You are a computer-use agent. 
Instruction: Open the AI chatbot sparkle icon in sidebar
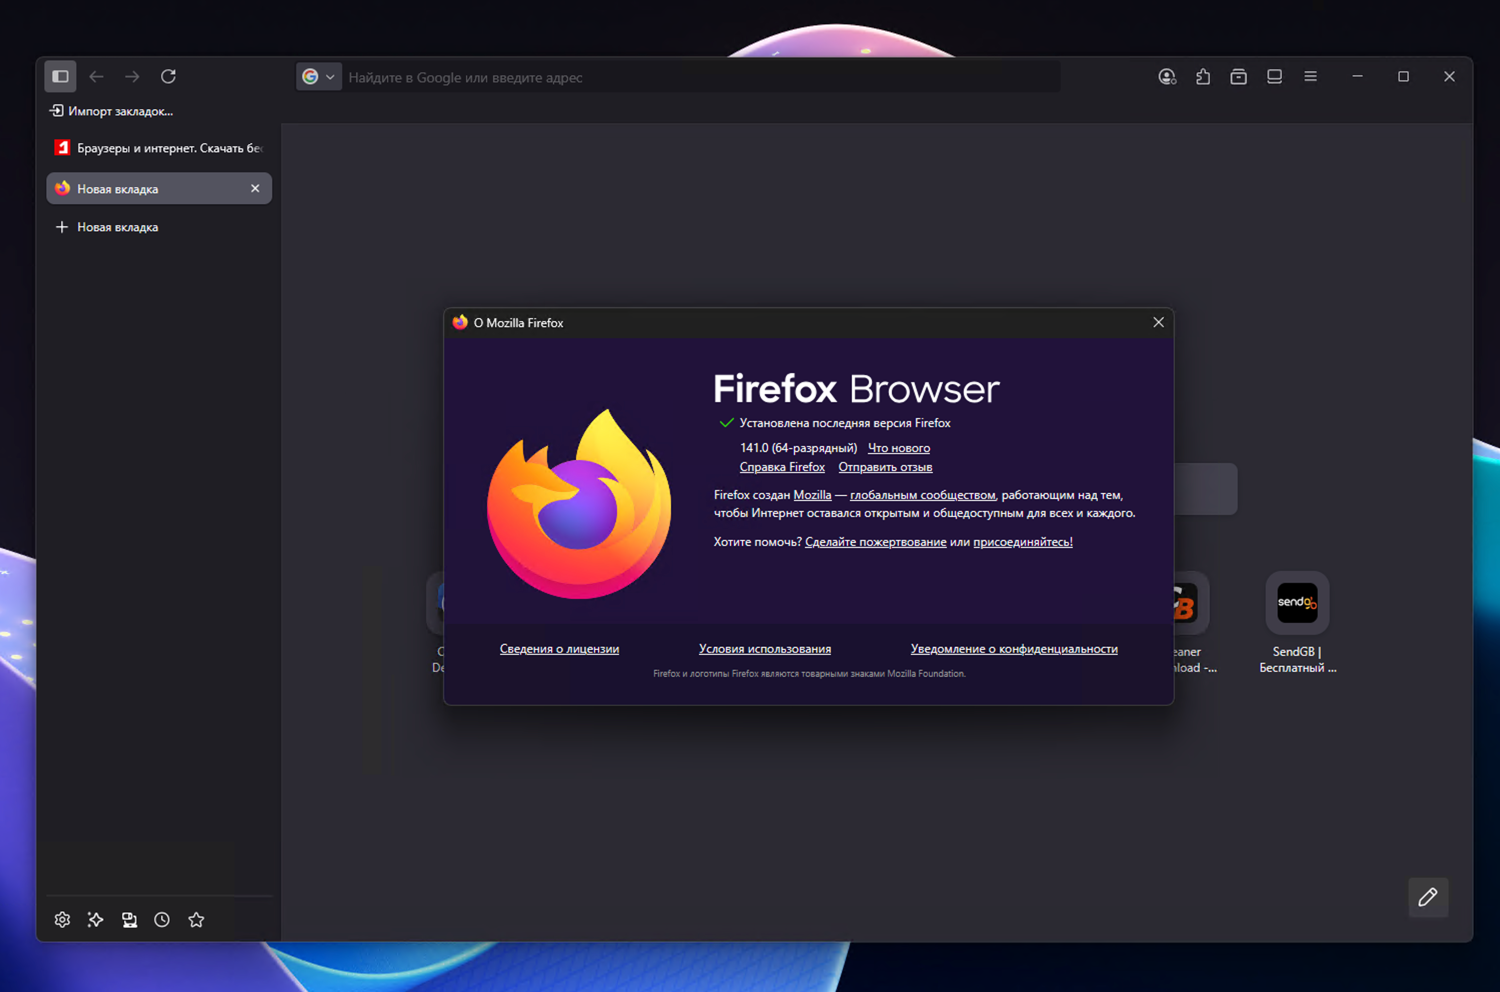(x=95, y=920)
